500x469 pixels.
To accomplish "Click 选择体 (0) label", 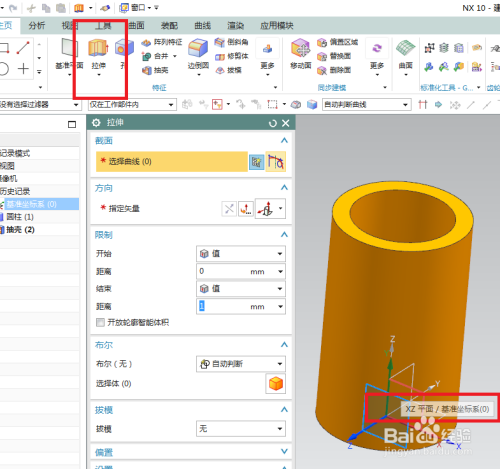I will click(x=113, y=384).
